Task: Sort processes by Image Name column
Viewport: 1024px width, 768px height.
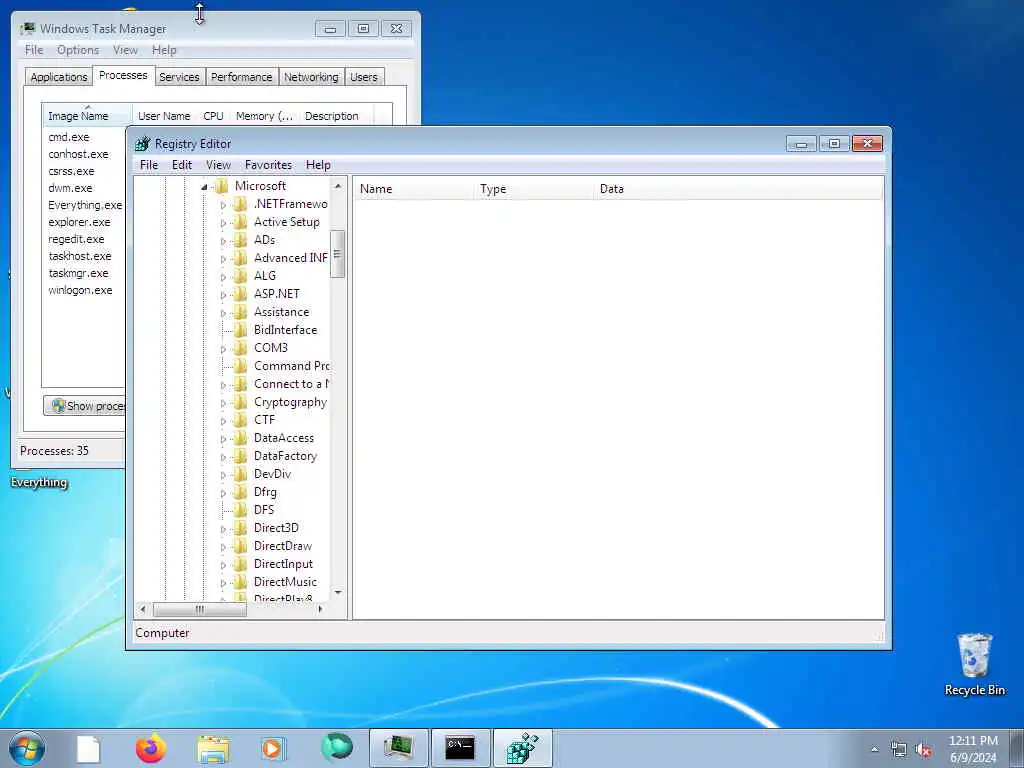Action: click(x=88, y=116)
